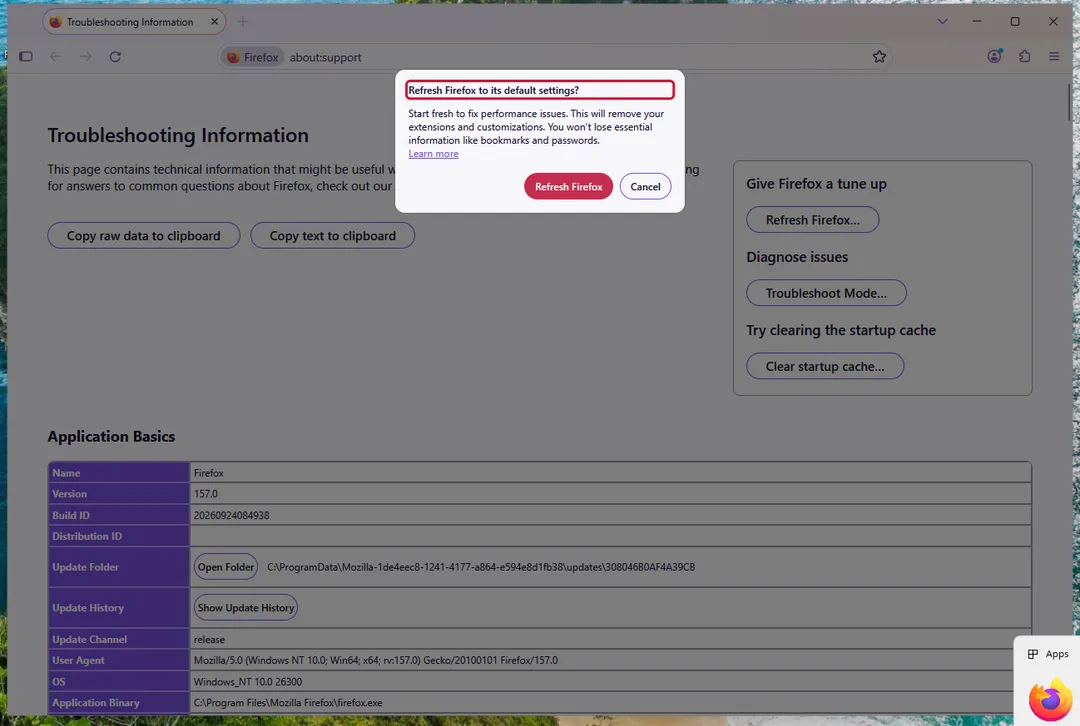Bookmark this page with the star icon
This screenshot has height=726, width=1080.
(x=879, y=56)
